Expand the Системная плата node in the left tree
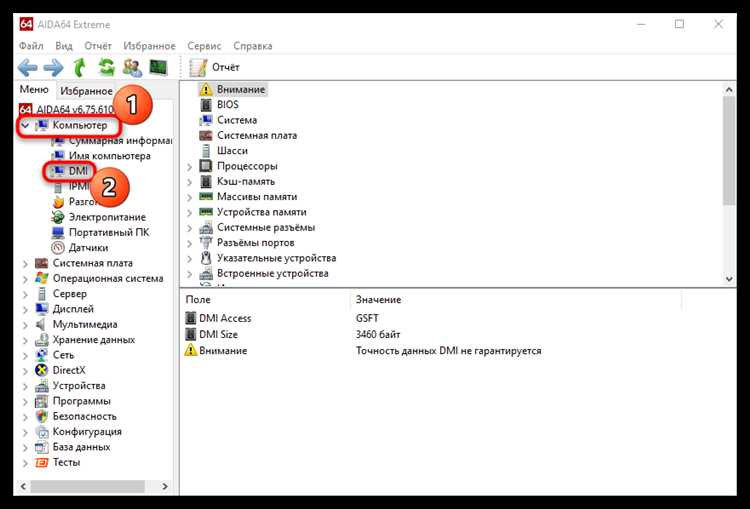 tap(25, 264)
